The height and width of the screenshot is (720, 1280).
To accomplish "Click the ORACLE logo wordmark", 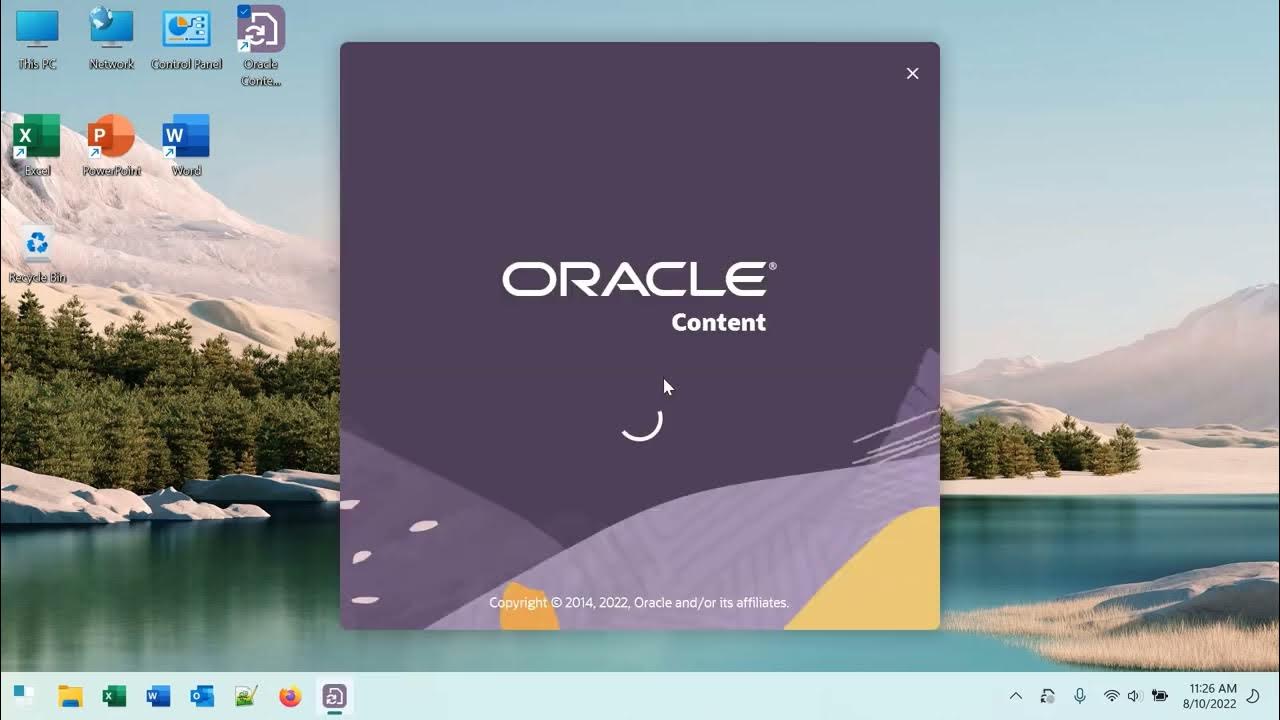I will point(639,279).
